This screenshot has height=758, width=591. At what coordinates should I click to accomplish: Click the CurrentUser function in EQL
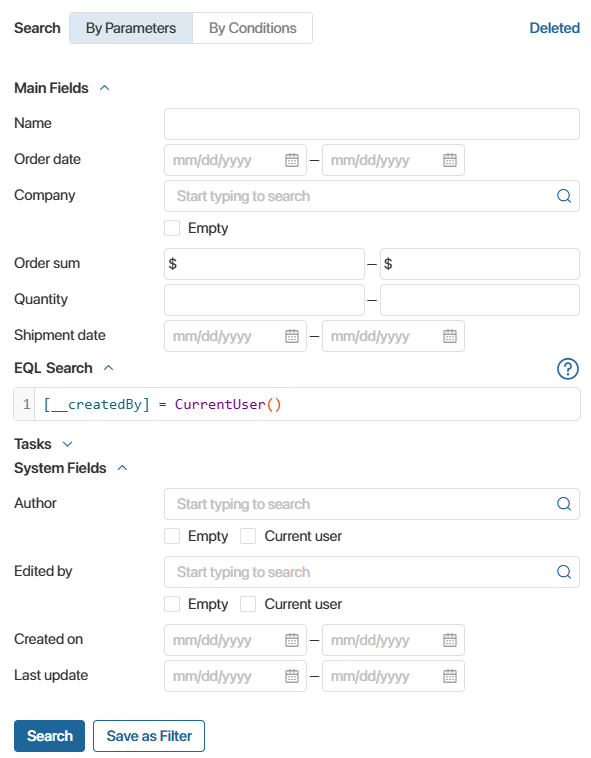tap(220, 404)
